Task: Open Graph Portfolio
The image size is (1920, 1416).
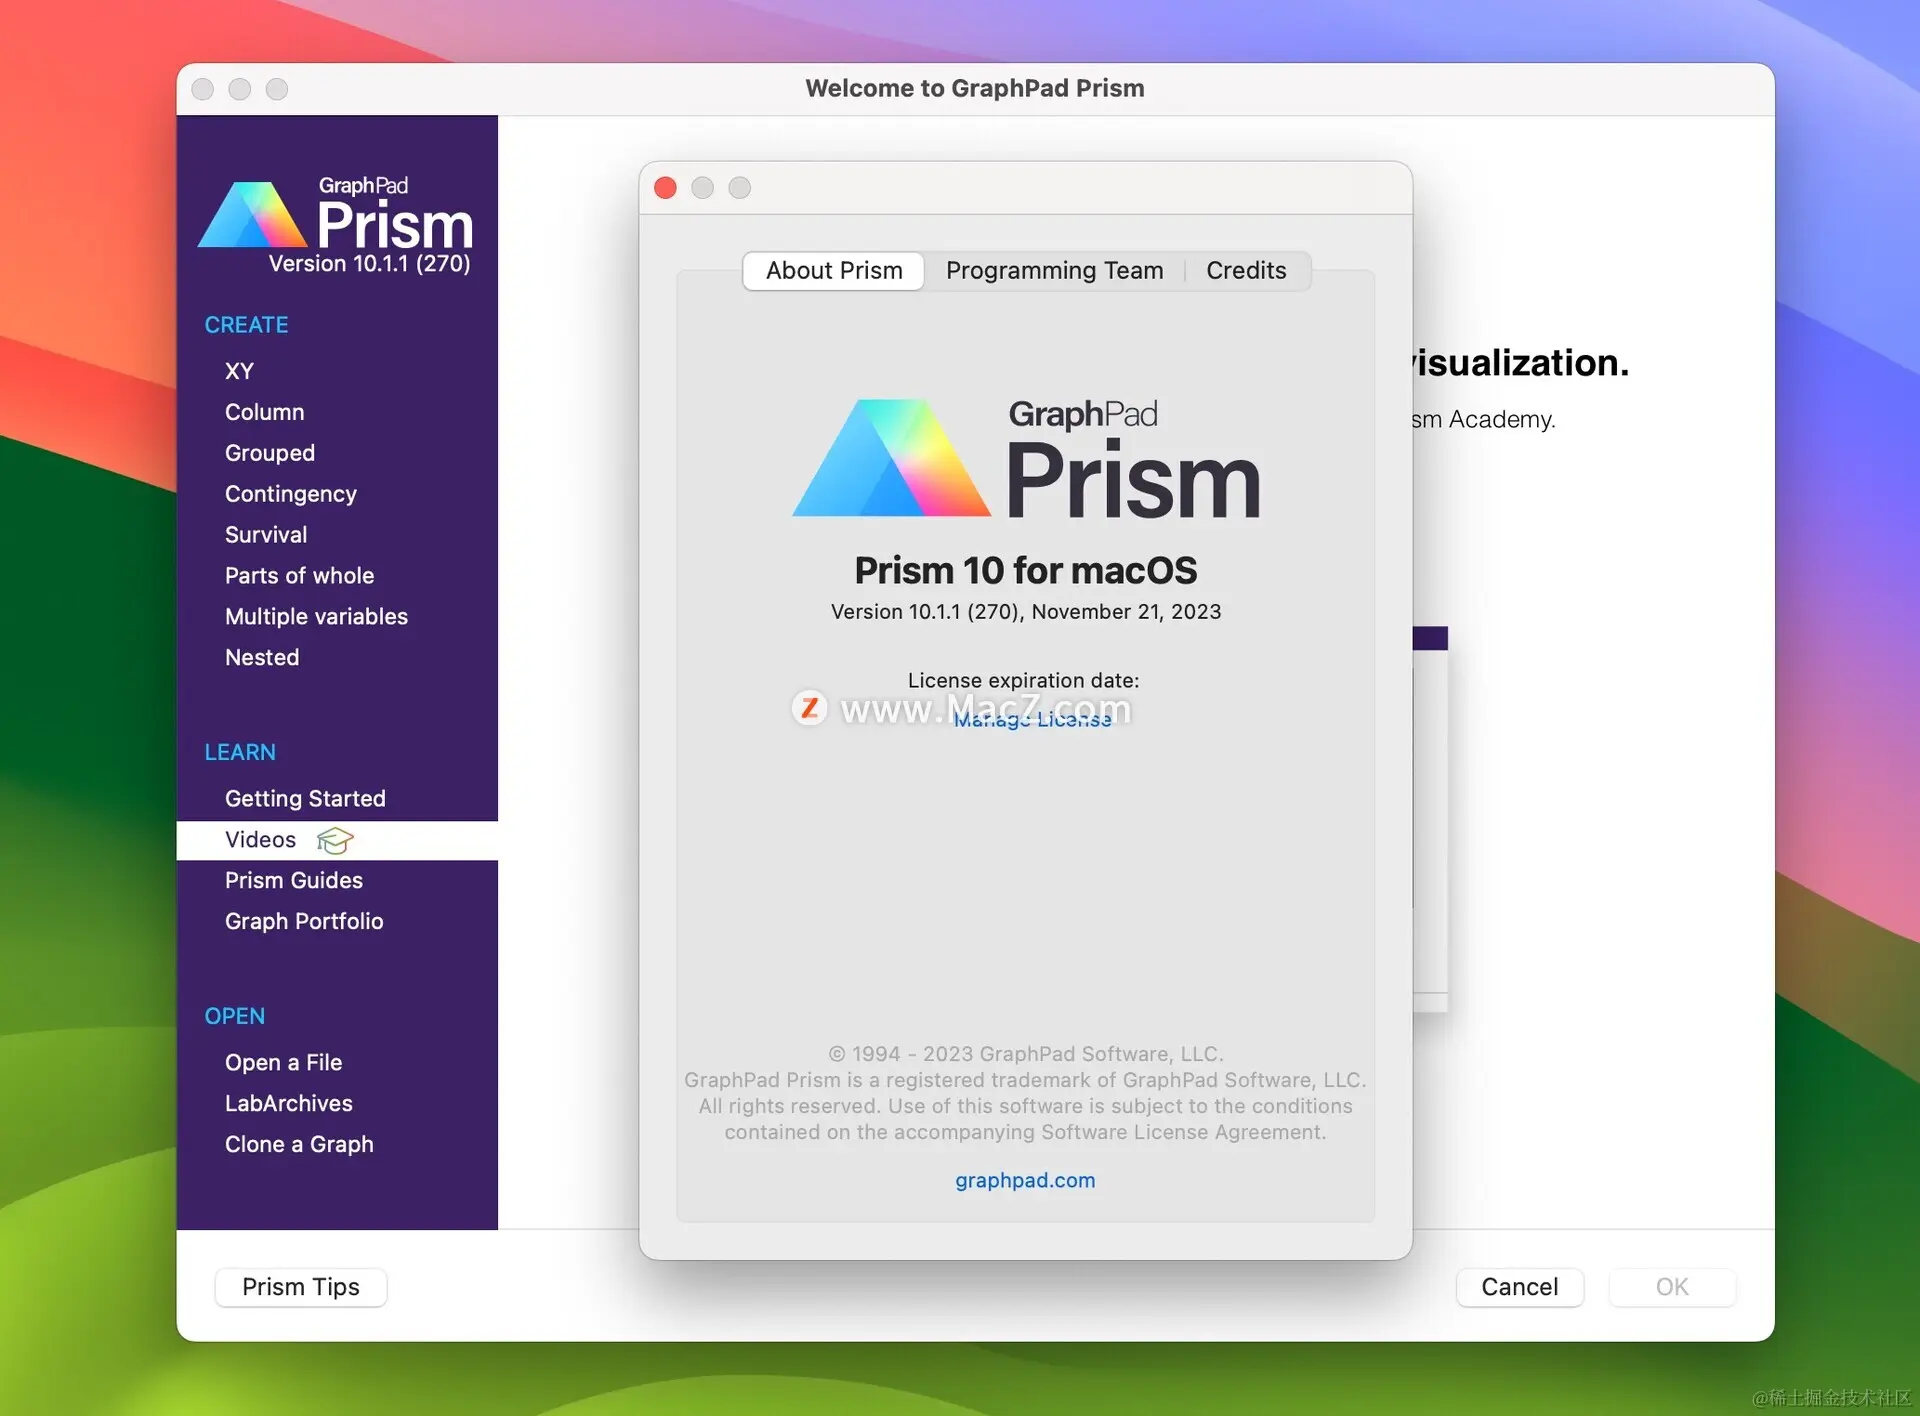Action: pyautogui.click(x=304, y=922)
